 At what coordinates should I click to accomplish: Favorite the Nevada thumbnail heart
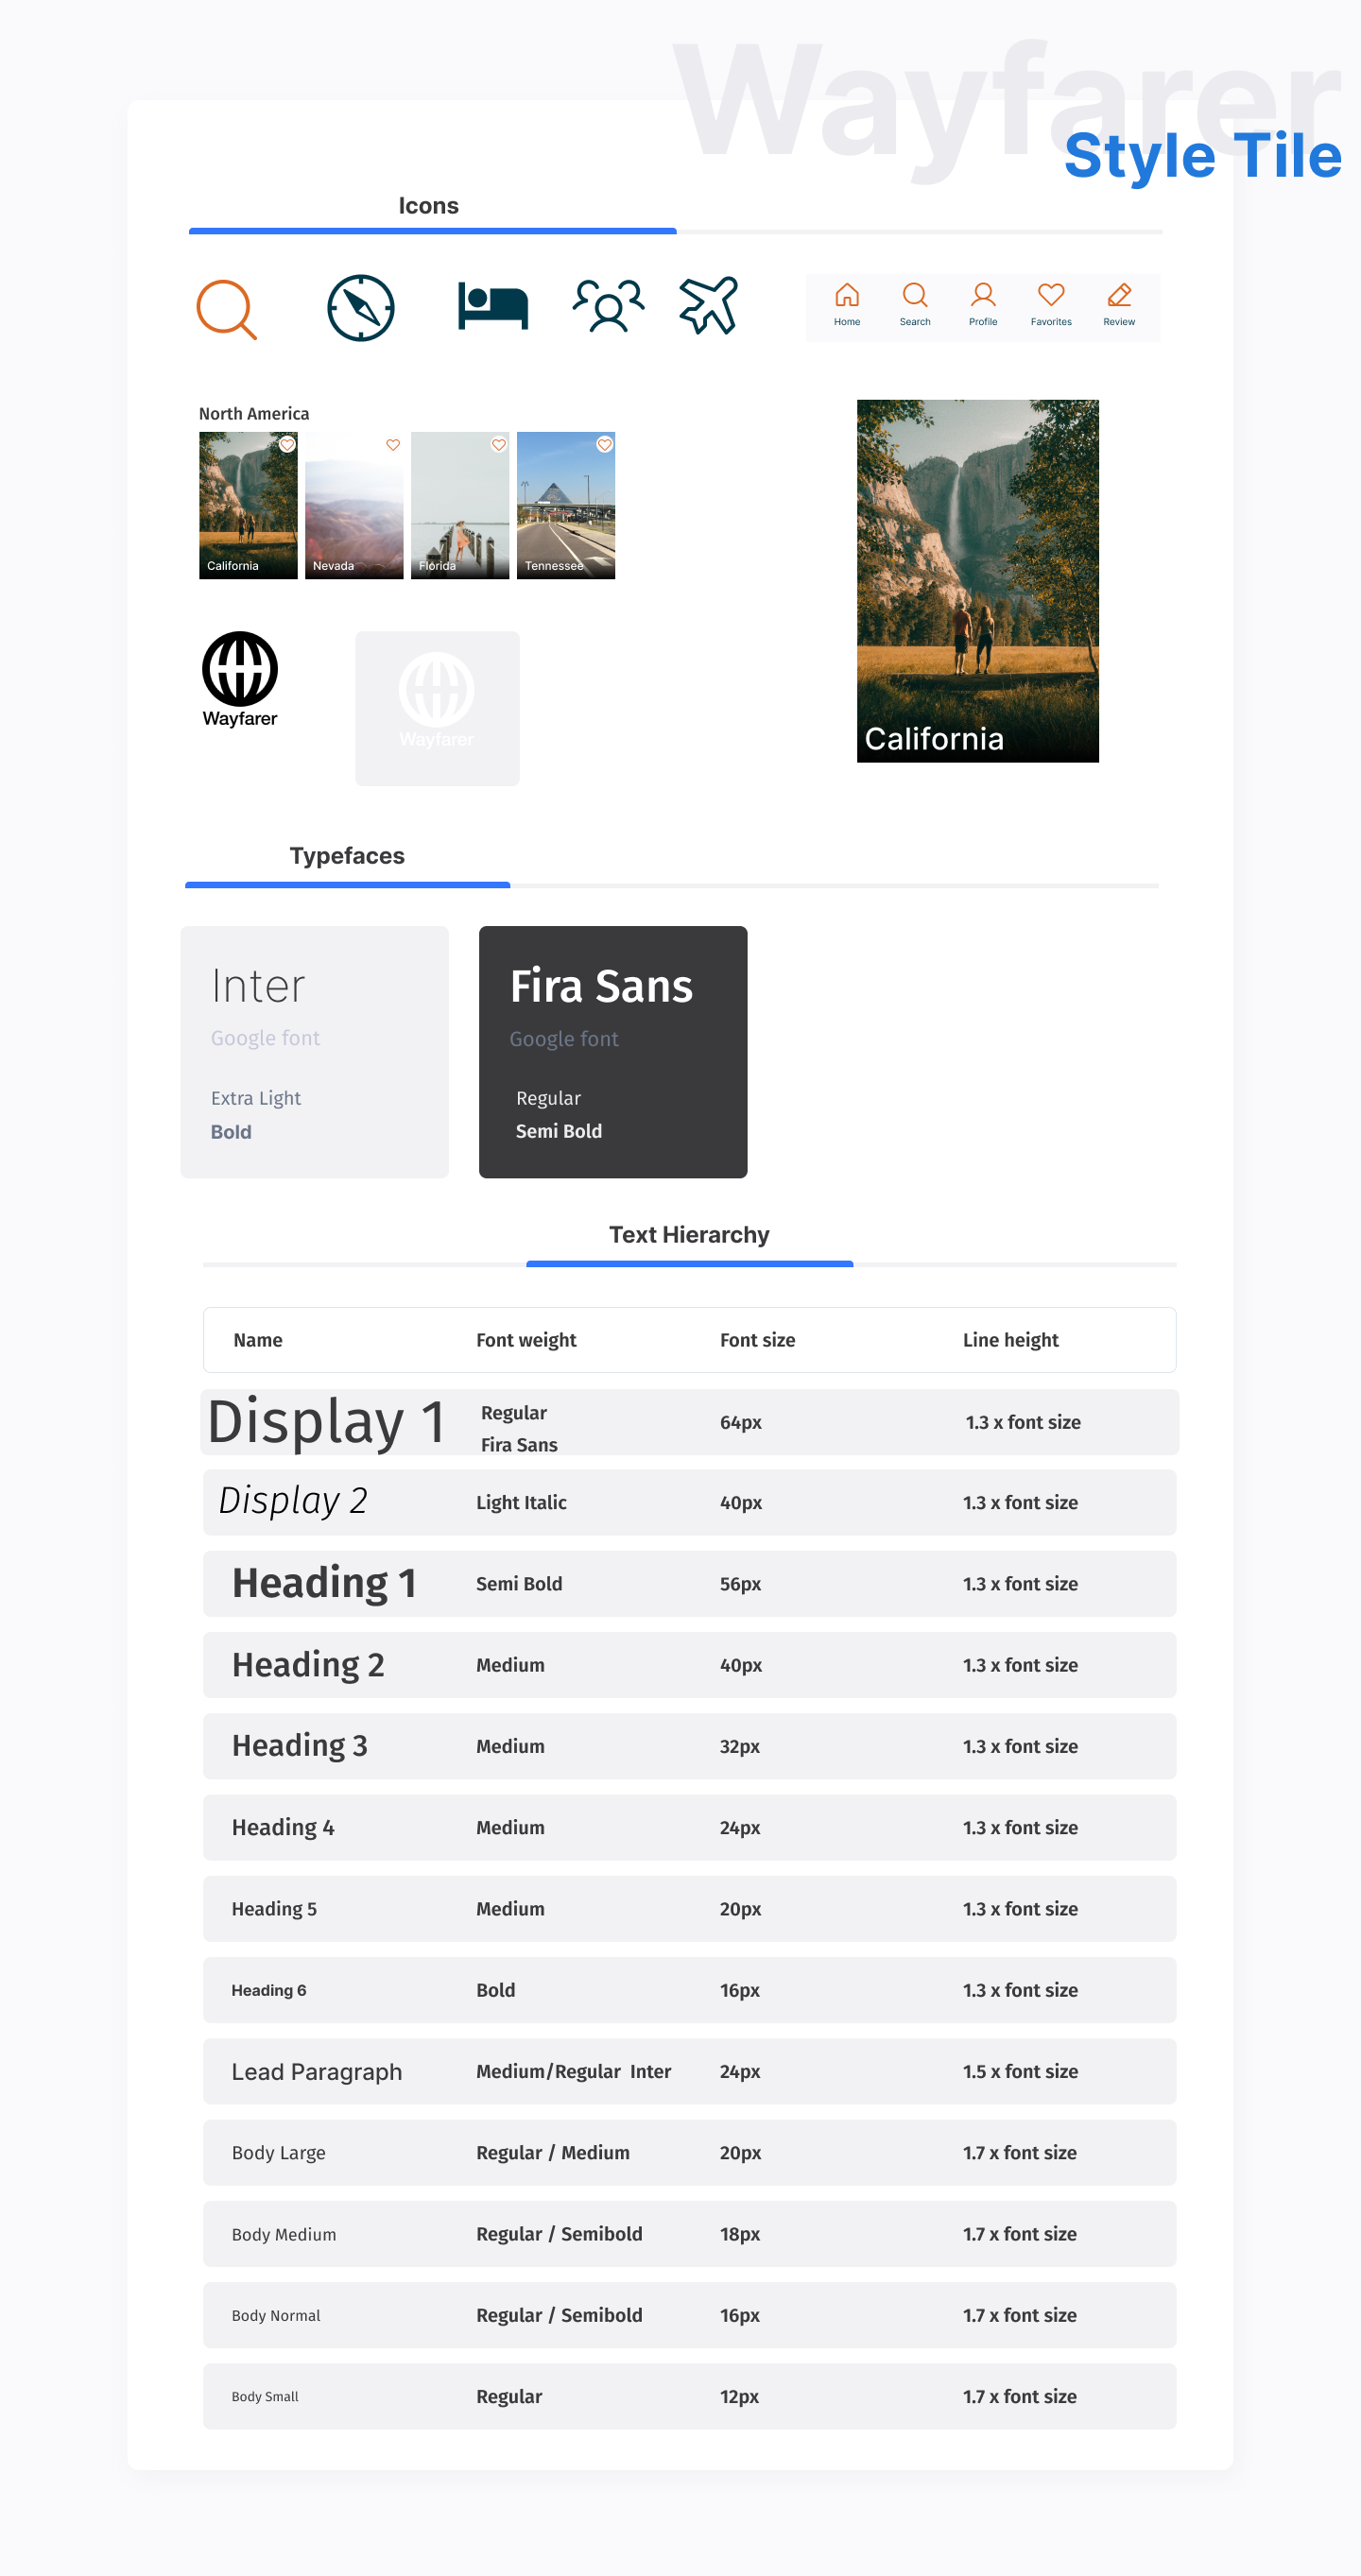click(393, 444)
